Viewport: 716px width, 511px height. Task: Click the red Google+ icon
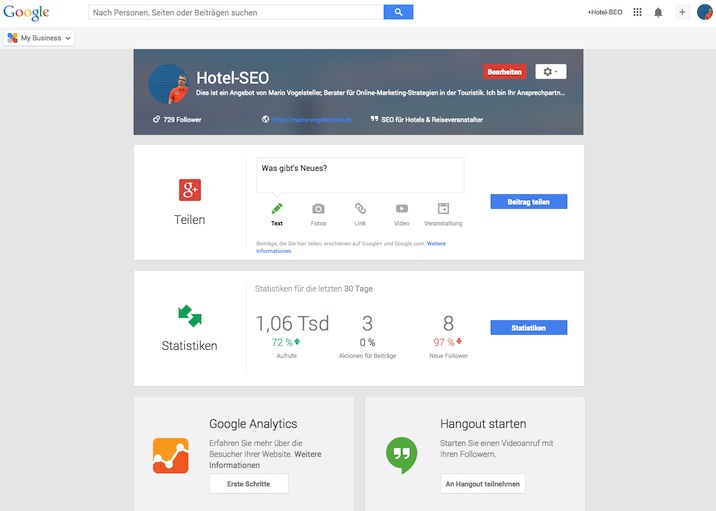pos(190,190)
